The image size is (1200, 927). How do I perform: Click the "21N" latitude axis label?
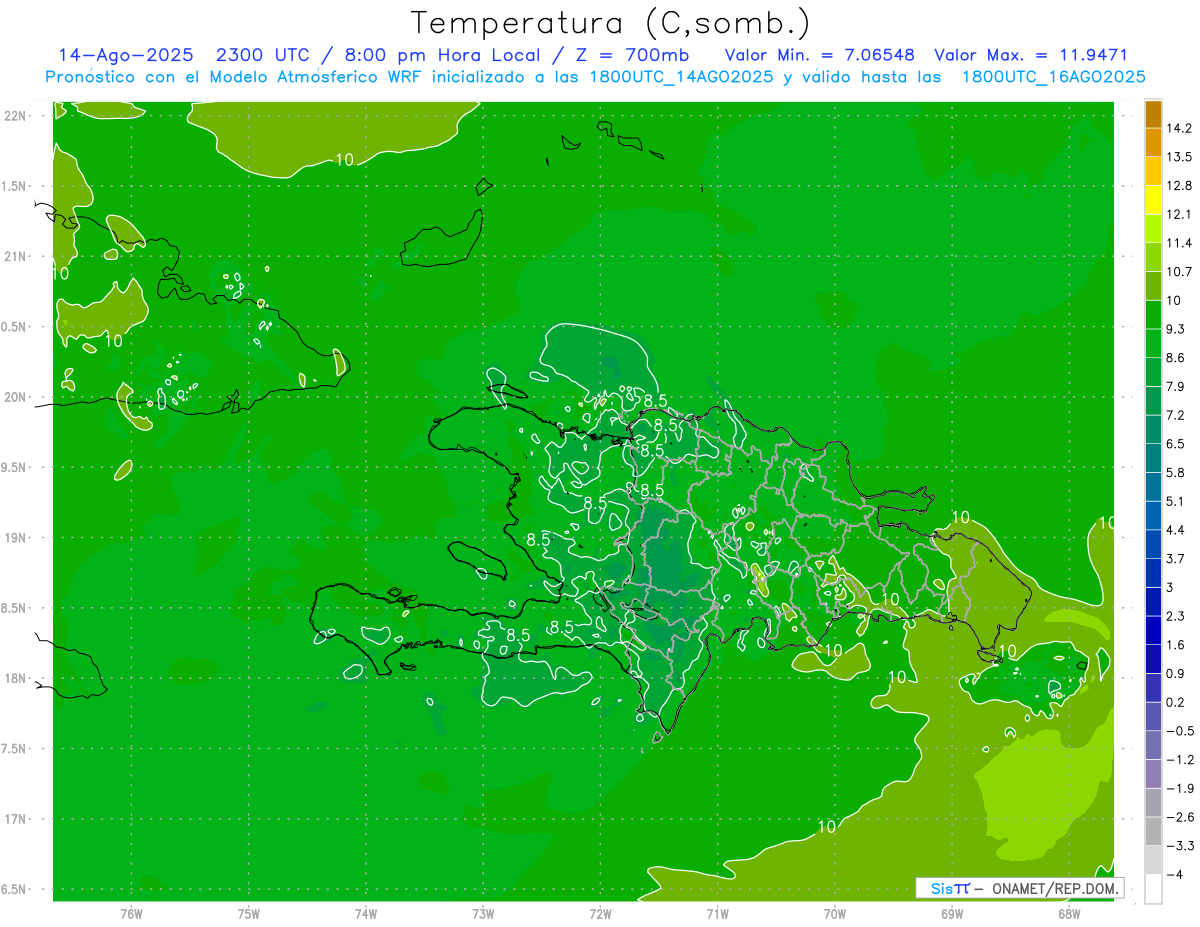pos(14,256)
